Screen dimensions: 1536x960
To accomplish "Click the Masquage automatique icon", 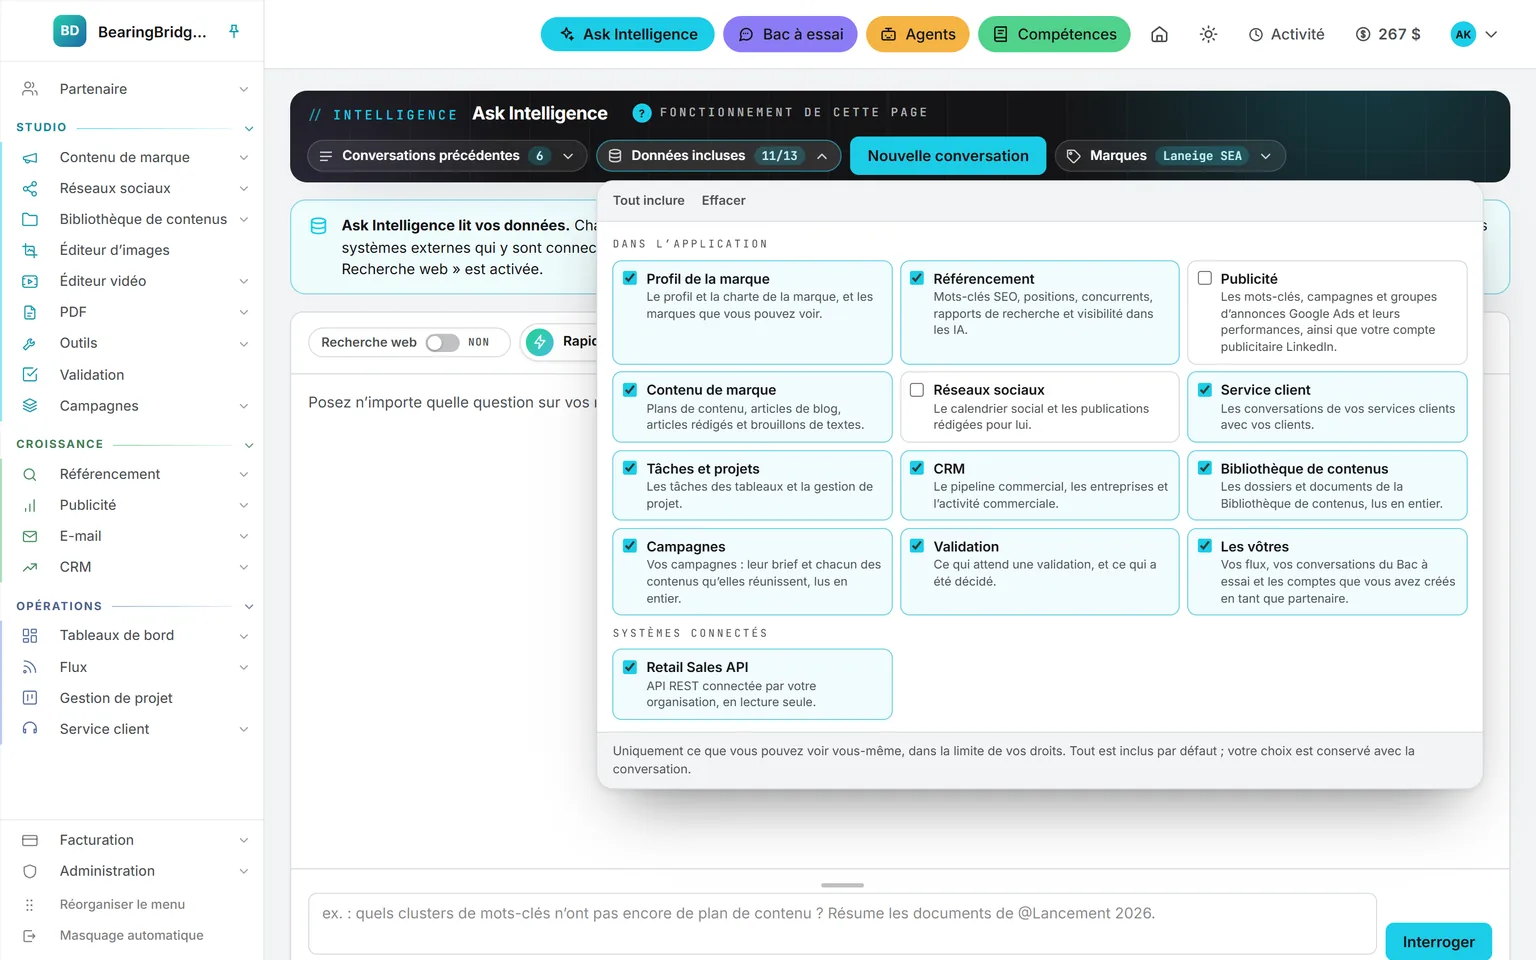I will (29, 935).
